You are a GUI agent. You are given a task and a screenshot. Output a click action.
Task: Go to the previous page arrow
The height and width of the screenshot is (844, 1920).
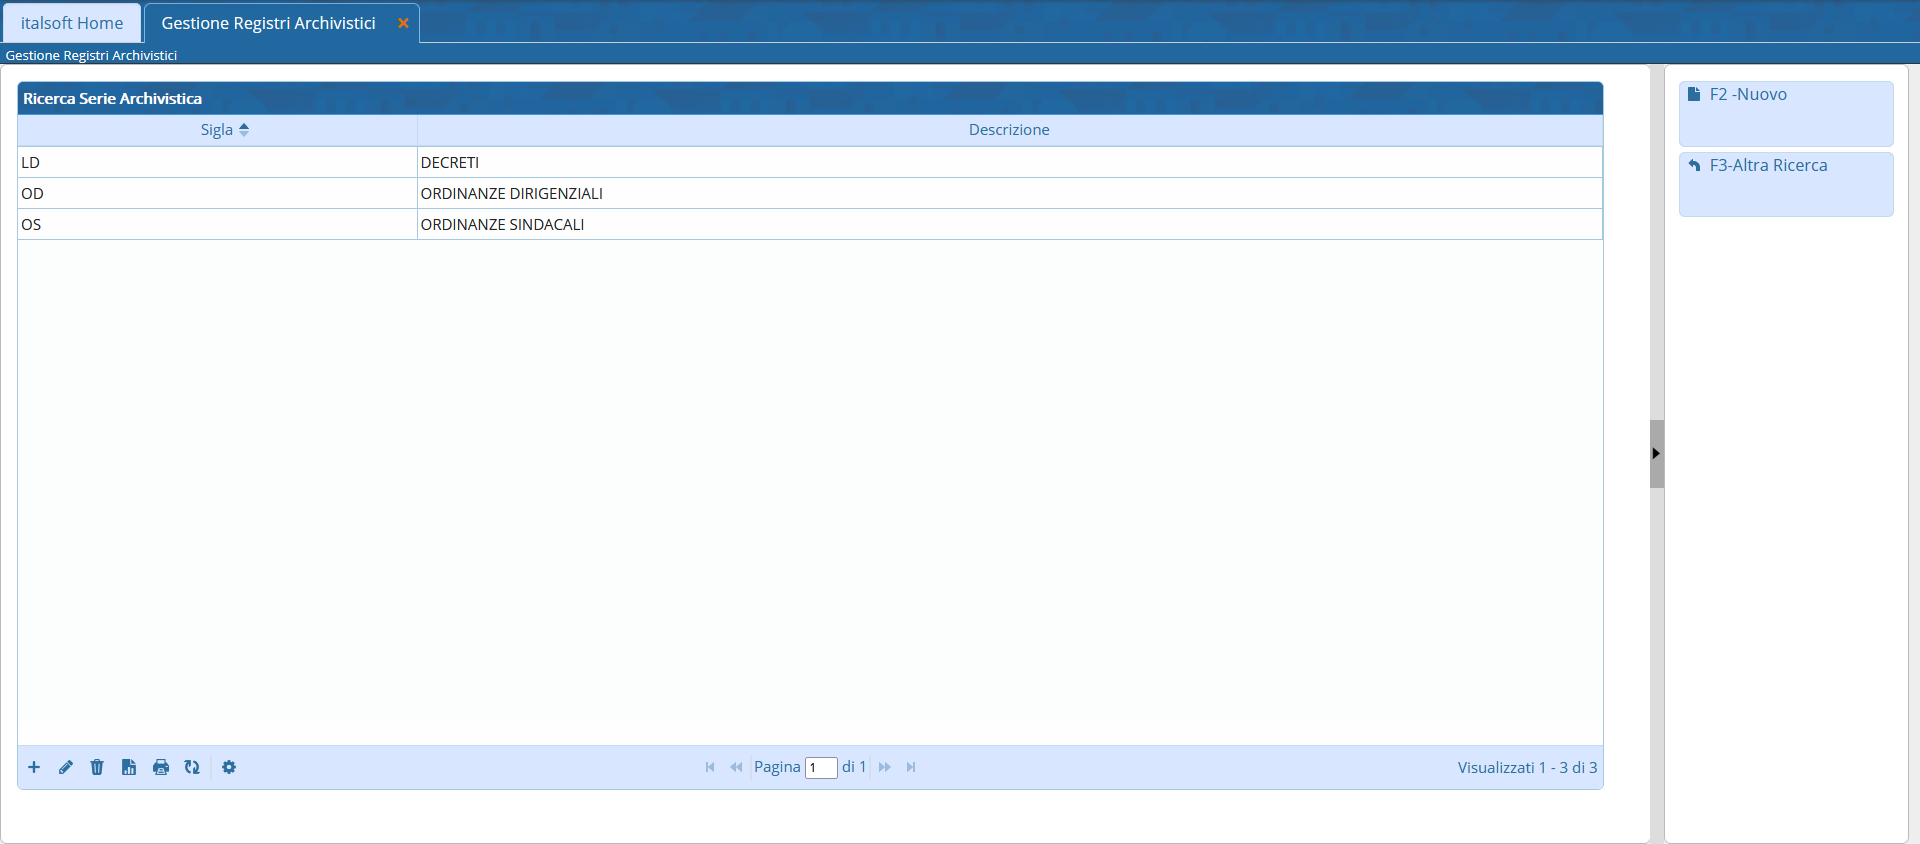736,767
